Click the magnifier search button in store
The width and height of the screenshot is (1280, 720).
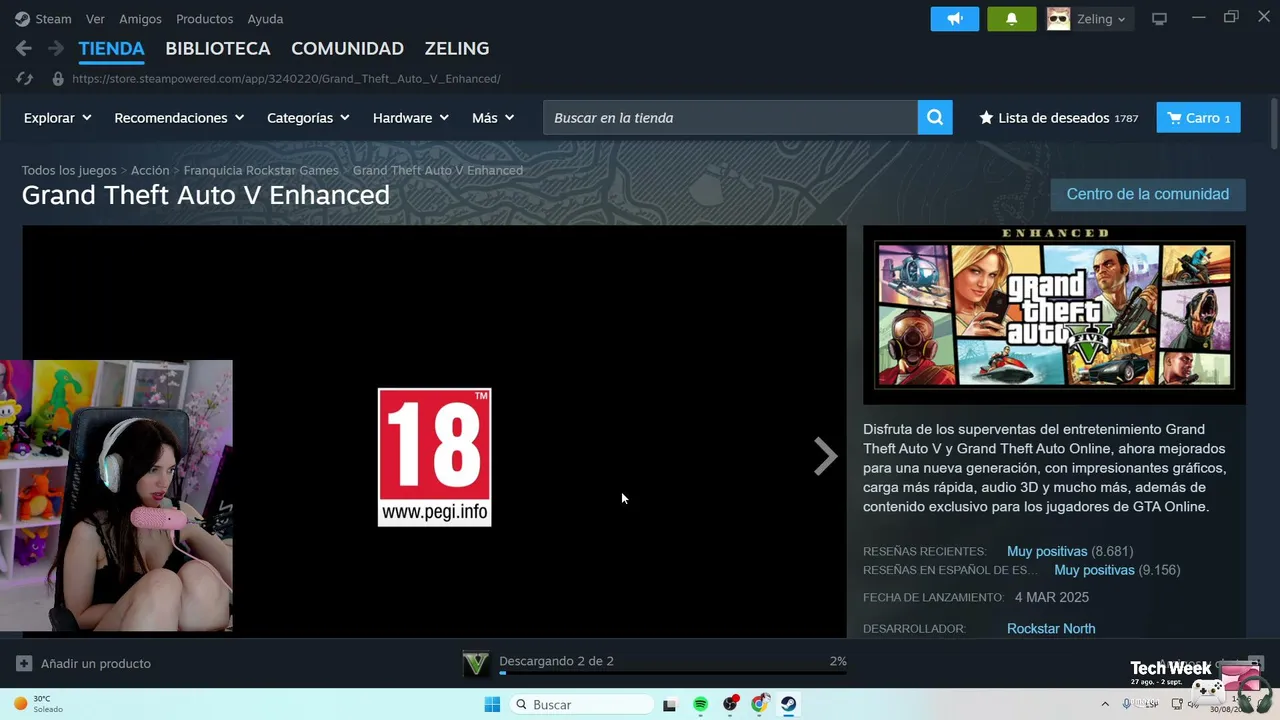[x=935, y=118]
